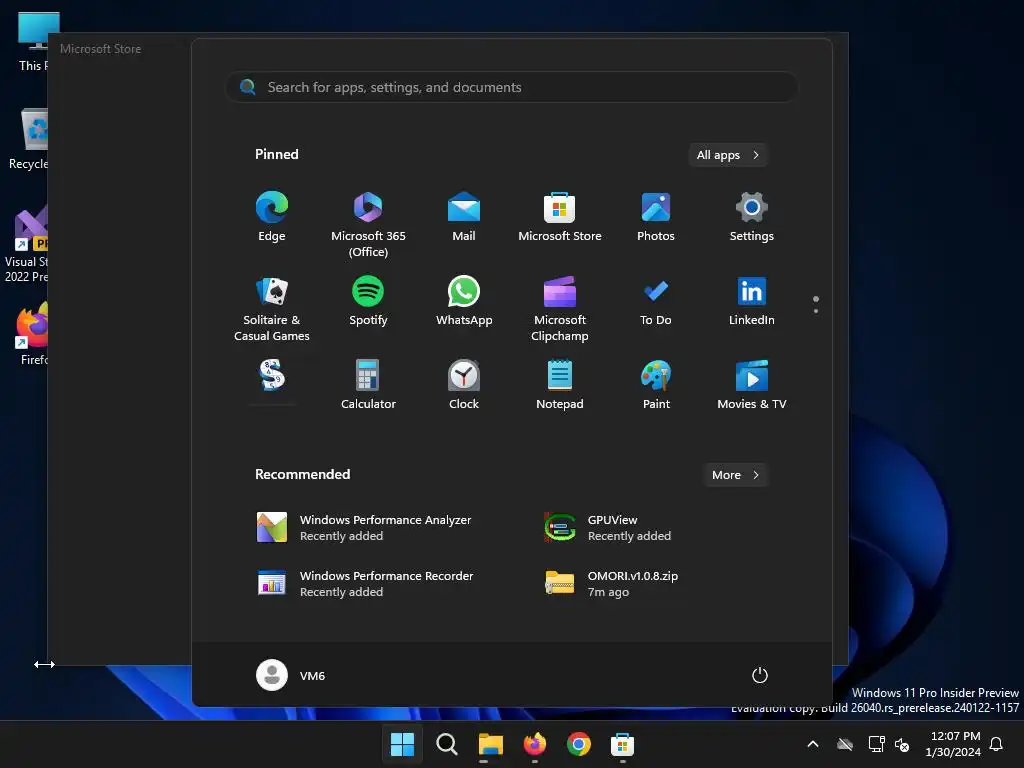Launch the Calculator app

[x=368, y=385]
